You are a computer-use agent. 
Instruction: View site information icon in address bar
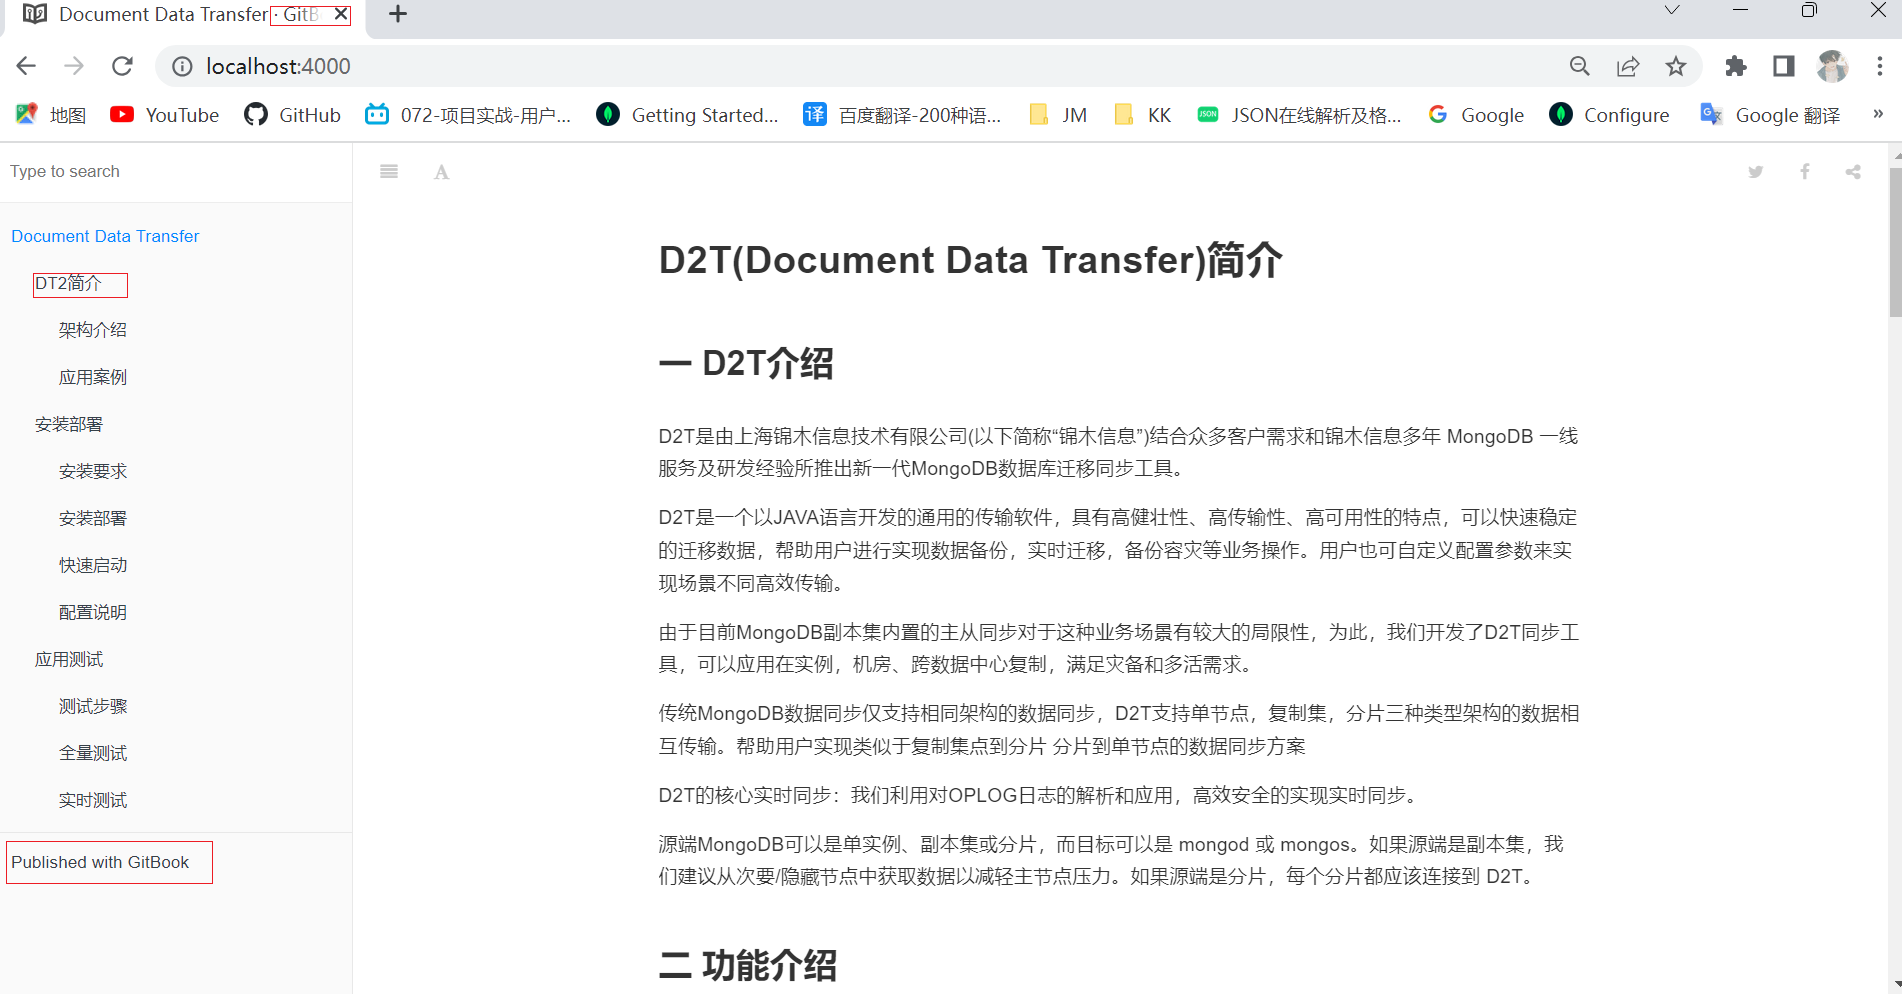pyautogui.click(x=182, y=66)
